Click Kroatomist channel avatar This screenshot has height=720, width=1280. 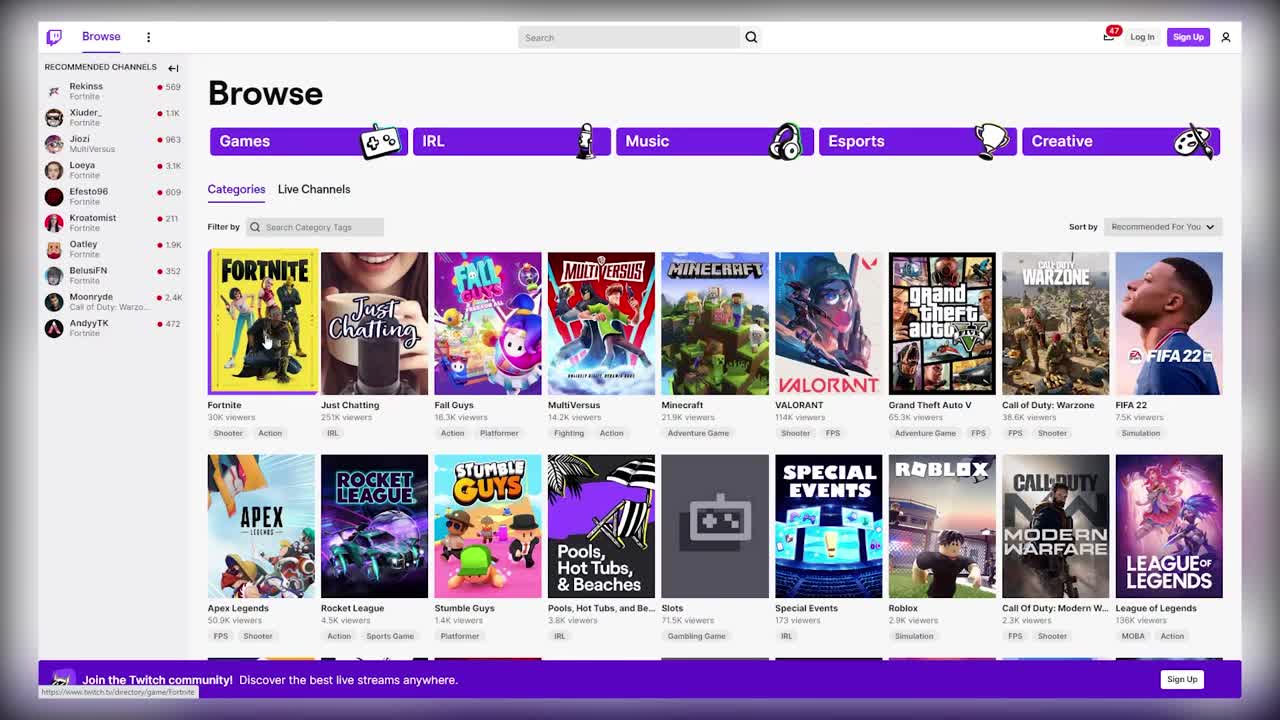[54, 222]
